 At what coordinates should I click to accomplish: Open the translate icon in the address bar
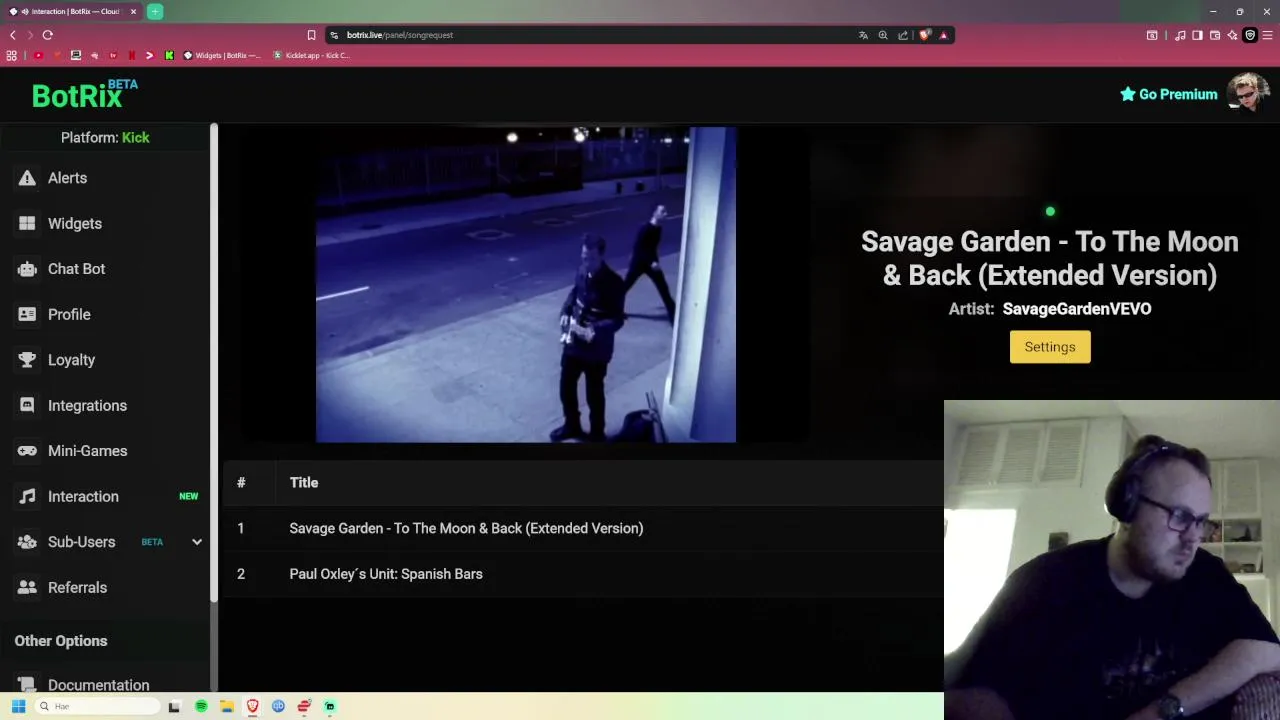click(863, 35)
